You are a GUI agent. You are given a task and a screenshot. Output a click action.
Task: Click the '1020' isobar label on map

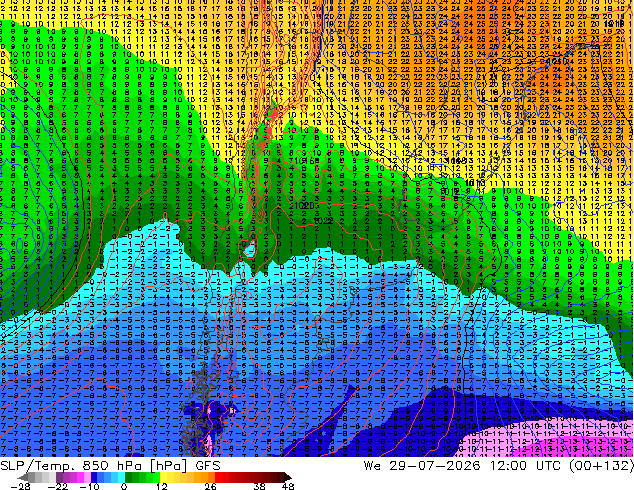click(304, 205)
